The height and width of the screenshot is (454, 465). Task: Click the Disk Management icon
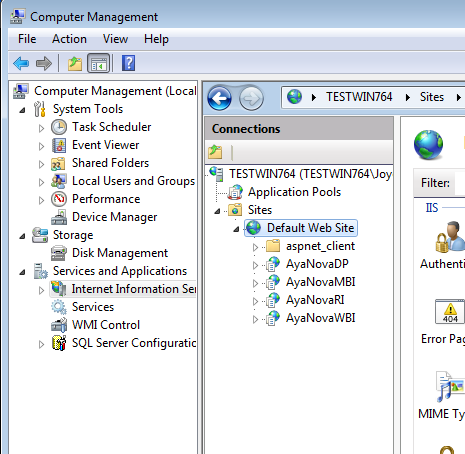(x=59, y=253)
